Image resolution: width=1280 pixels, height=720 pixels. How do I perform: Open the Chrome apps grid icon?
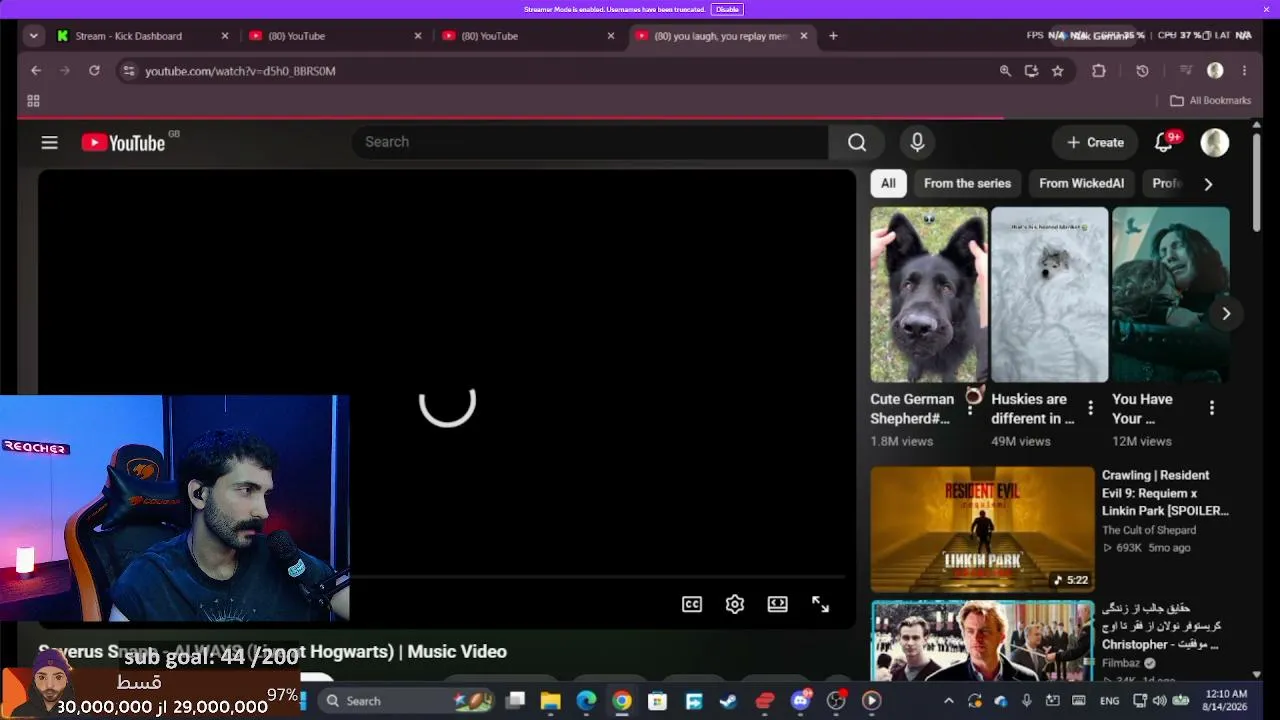33,101
